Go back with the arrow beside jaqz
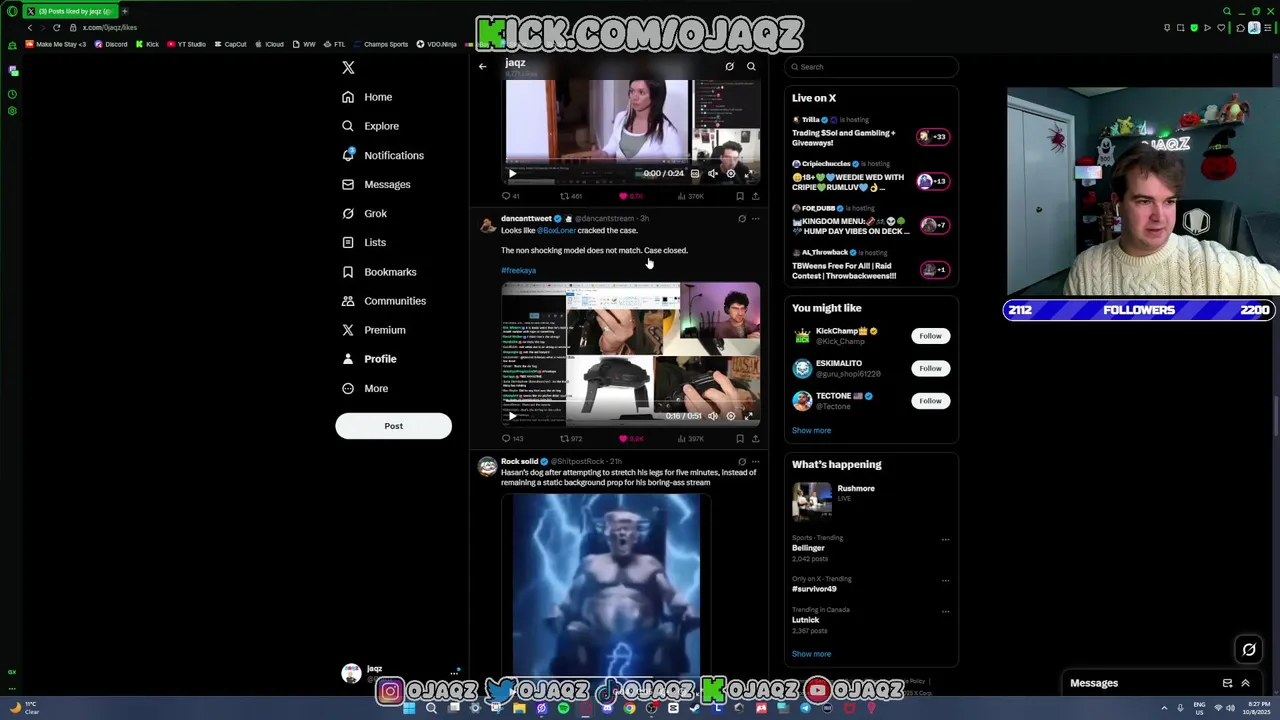Viewport: 1280px width, 720px height. click(482, 66)
